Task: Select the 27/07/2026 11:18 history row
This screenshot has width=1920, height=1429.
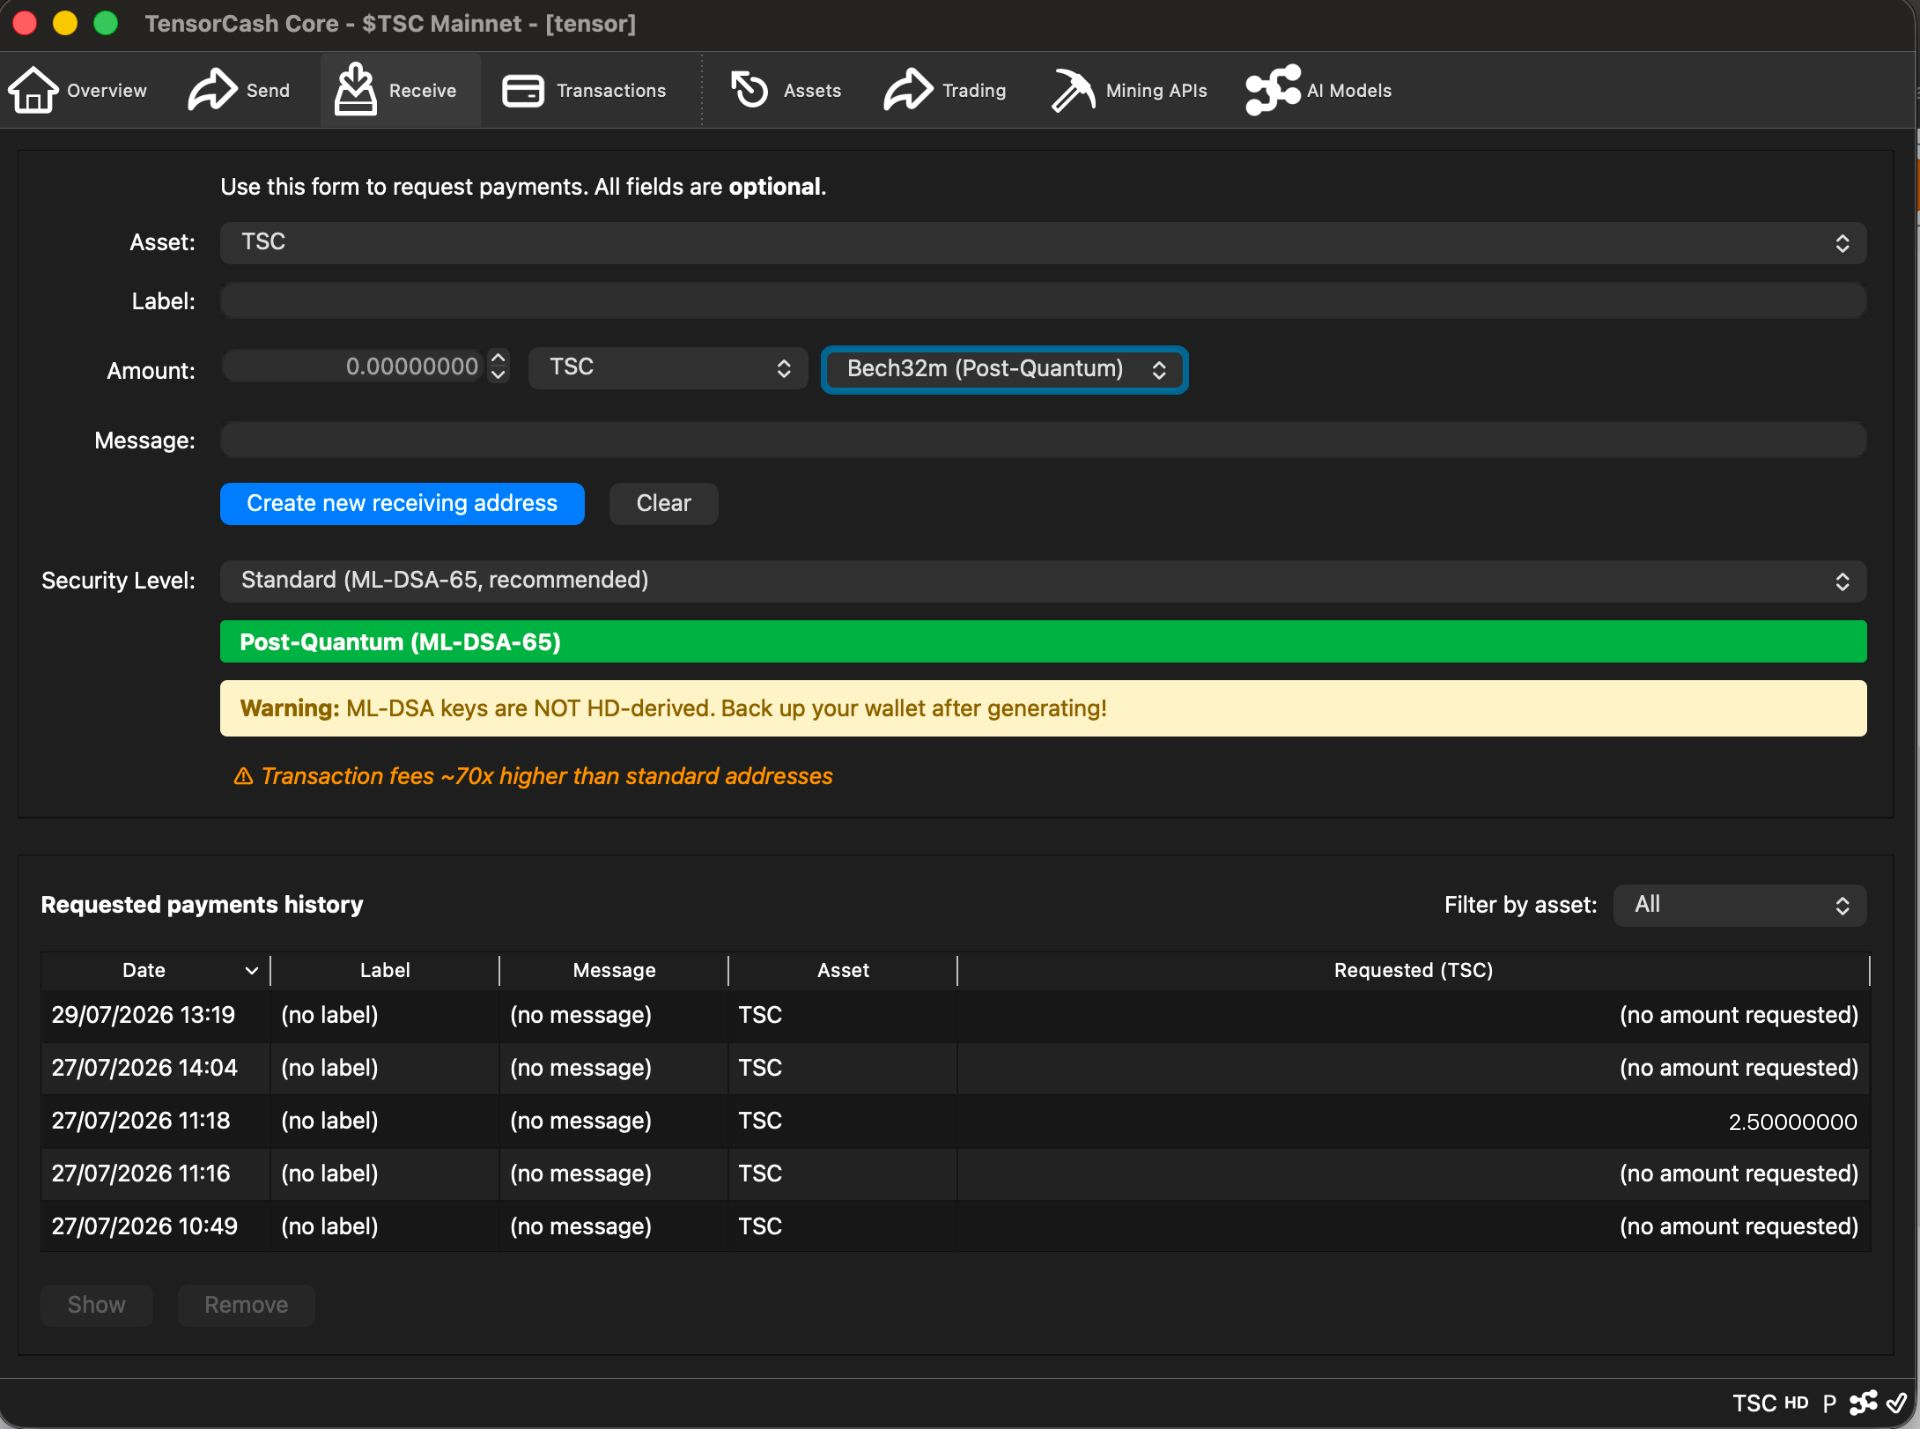Action: 955,1121
